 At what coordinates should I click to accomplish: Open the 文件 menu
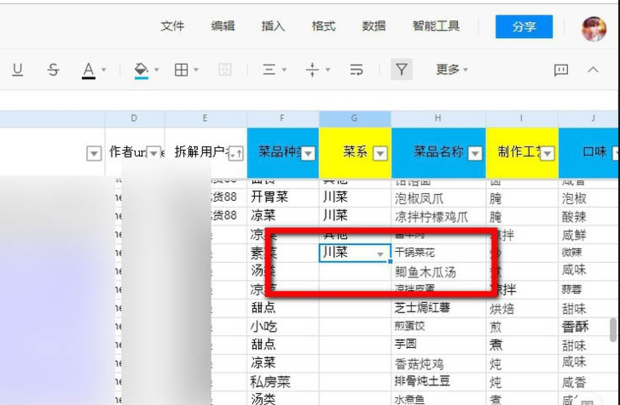pyautogui.click(x=172, y=26)
